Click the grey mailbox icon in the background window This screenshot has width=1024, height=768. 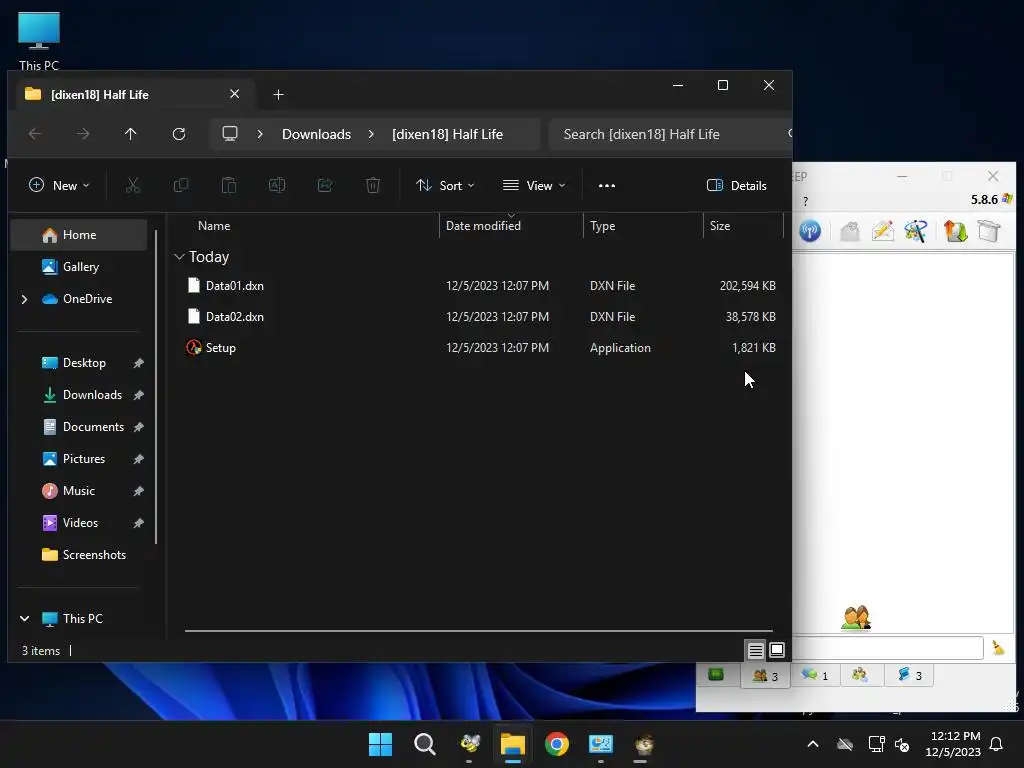[x=850, y=231]
